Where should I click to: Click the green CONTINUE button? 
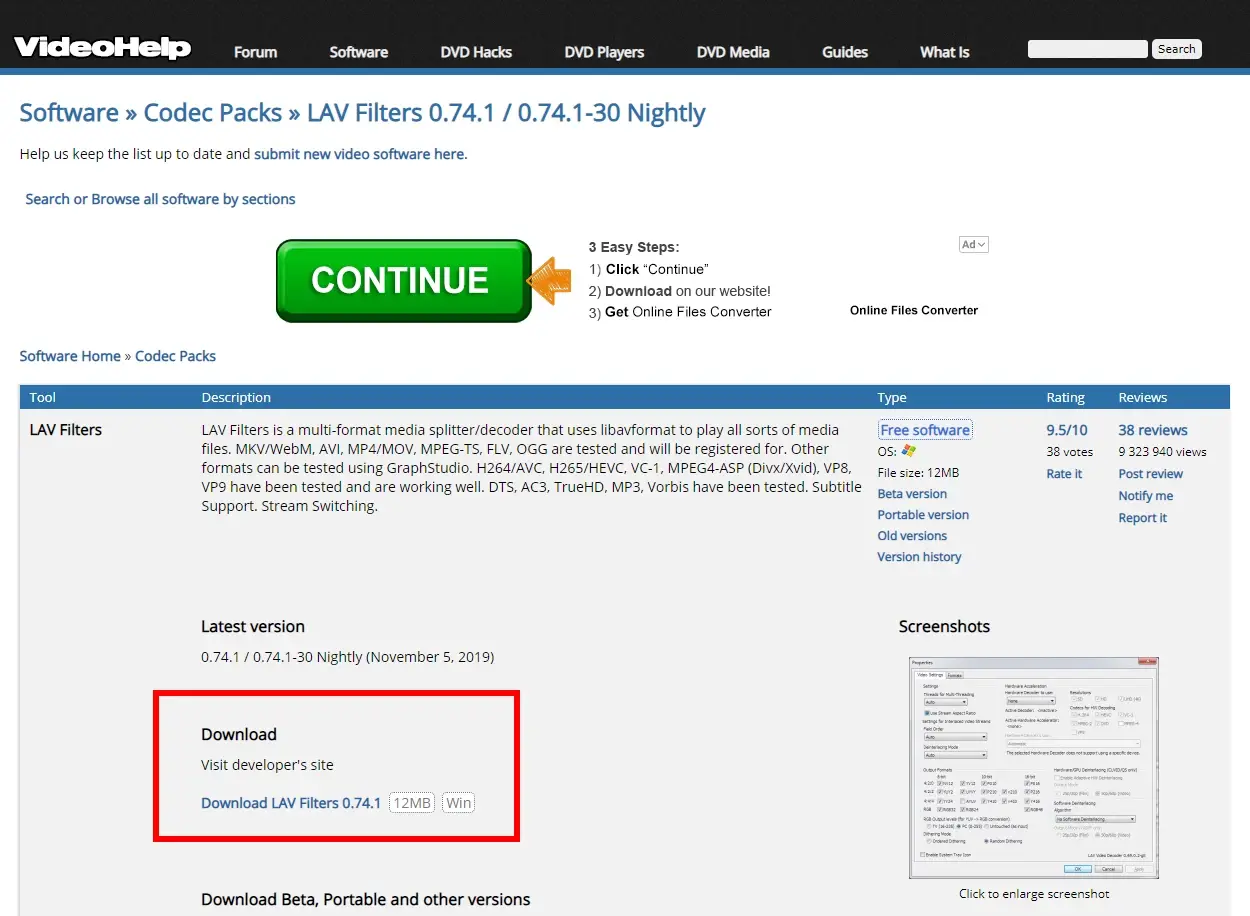403,281
